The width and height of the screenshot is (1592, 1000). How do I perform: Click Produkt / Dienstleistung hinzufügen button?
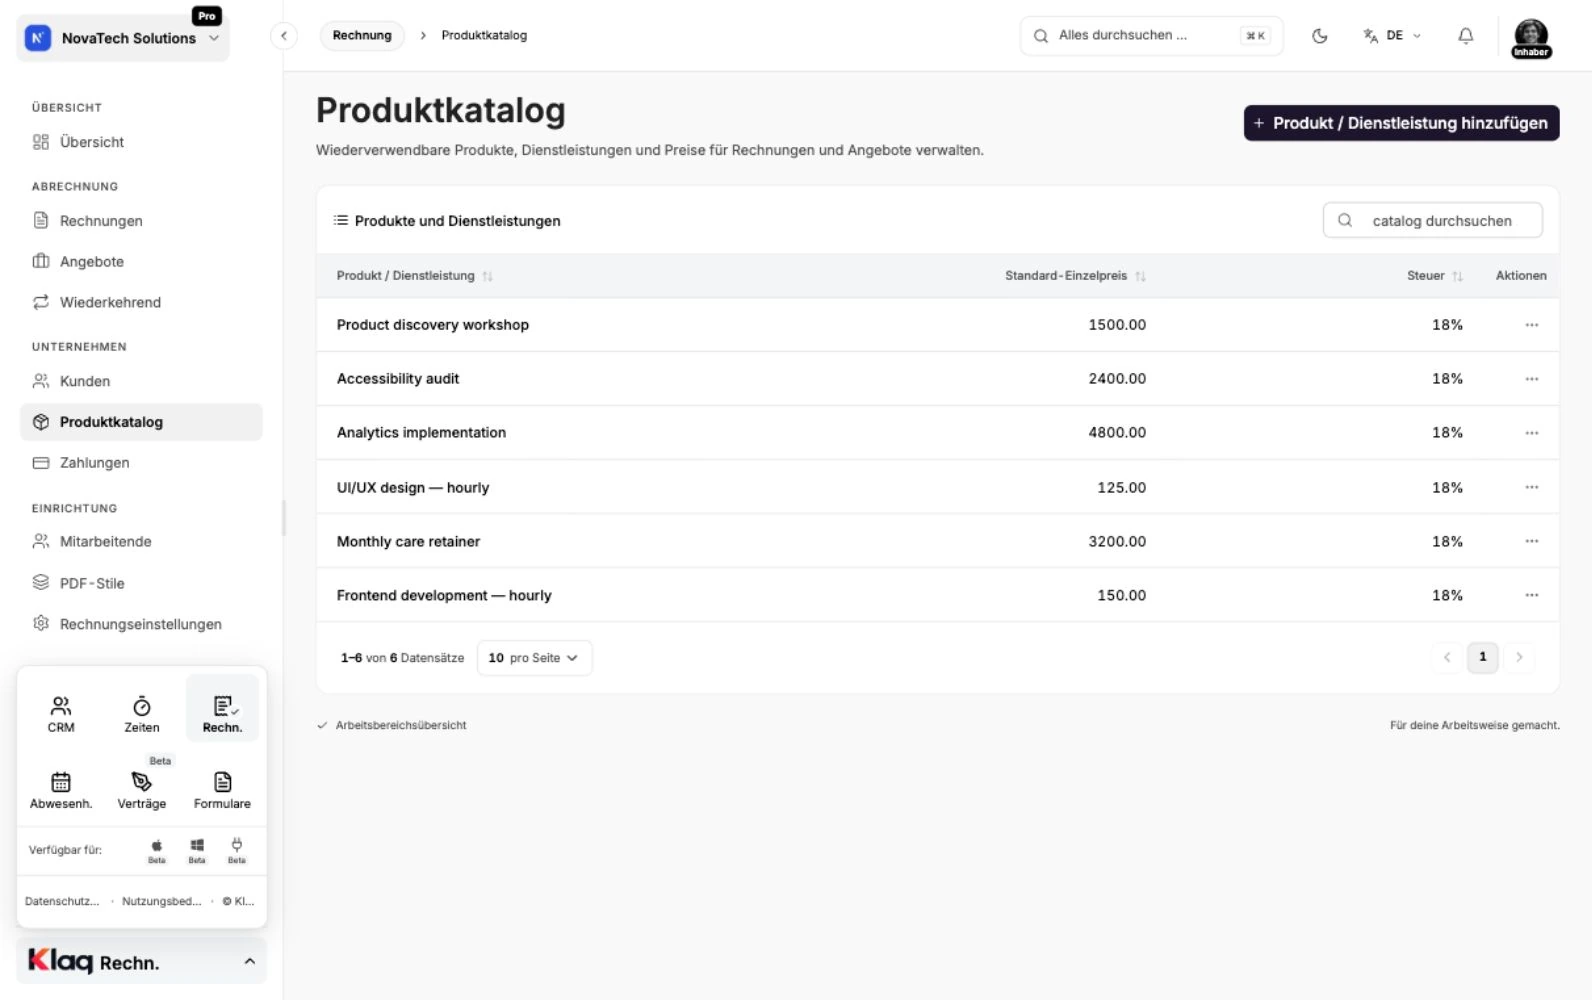(1401, 123)
